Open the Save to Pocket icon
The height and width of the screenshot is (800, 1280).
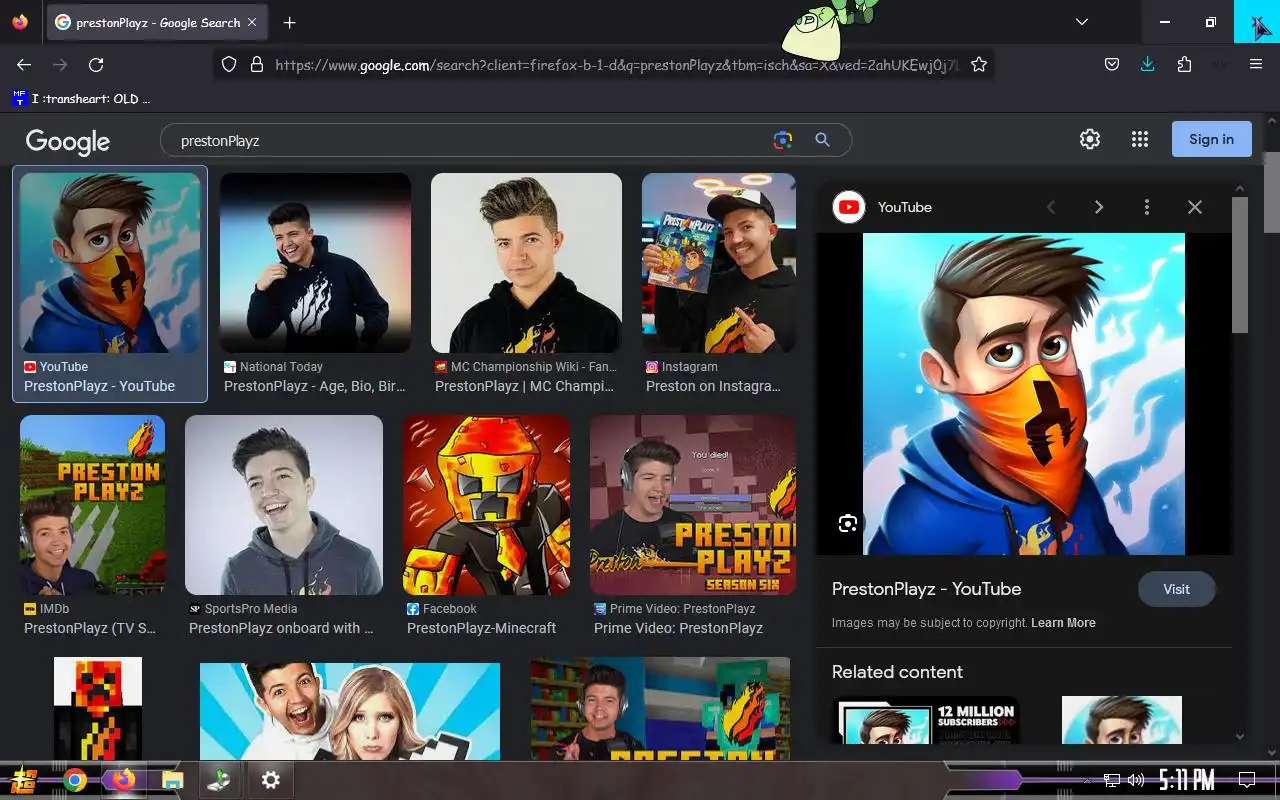click(1111, 64)
